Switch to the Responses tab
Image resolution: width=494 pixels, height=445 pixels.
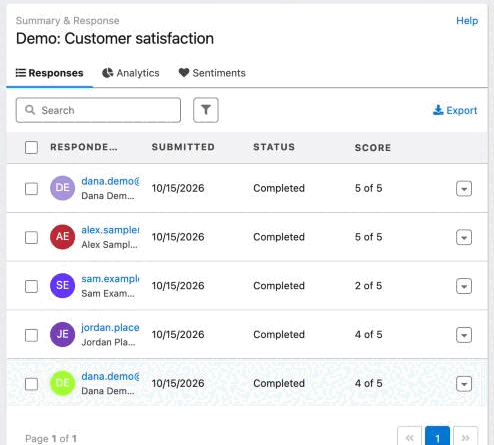(x=49, y=73)
